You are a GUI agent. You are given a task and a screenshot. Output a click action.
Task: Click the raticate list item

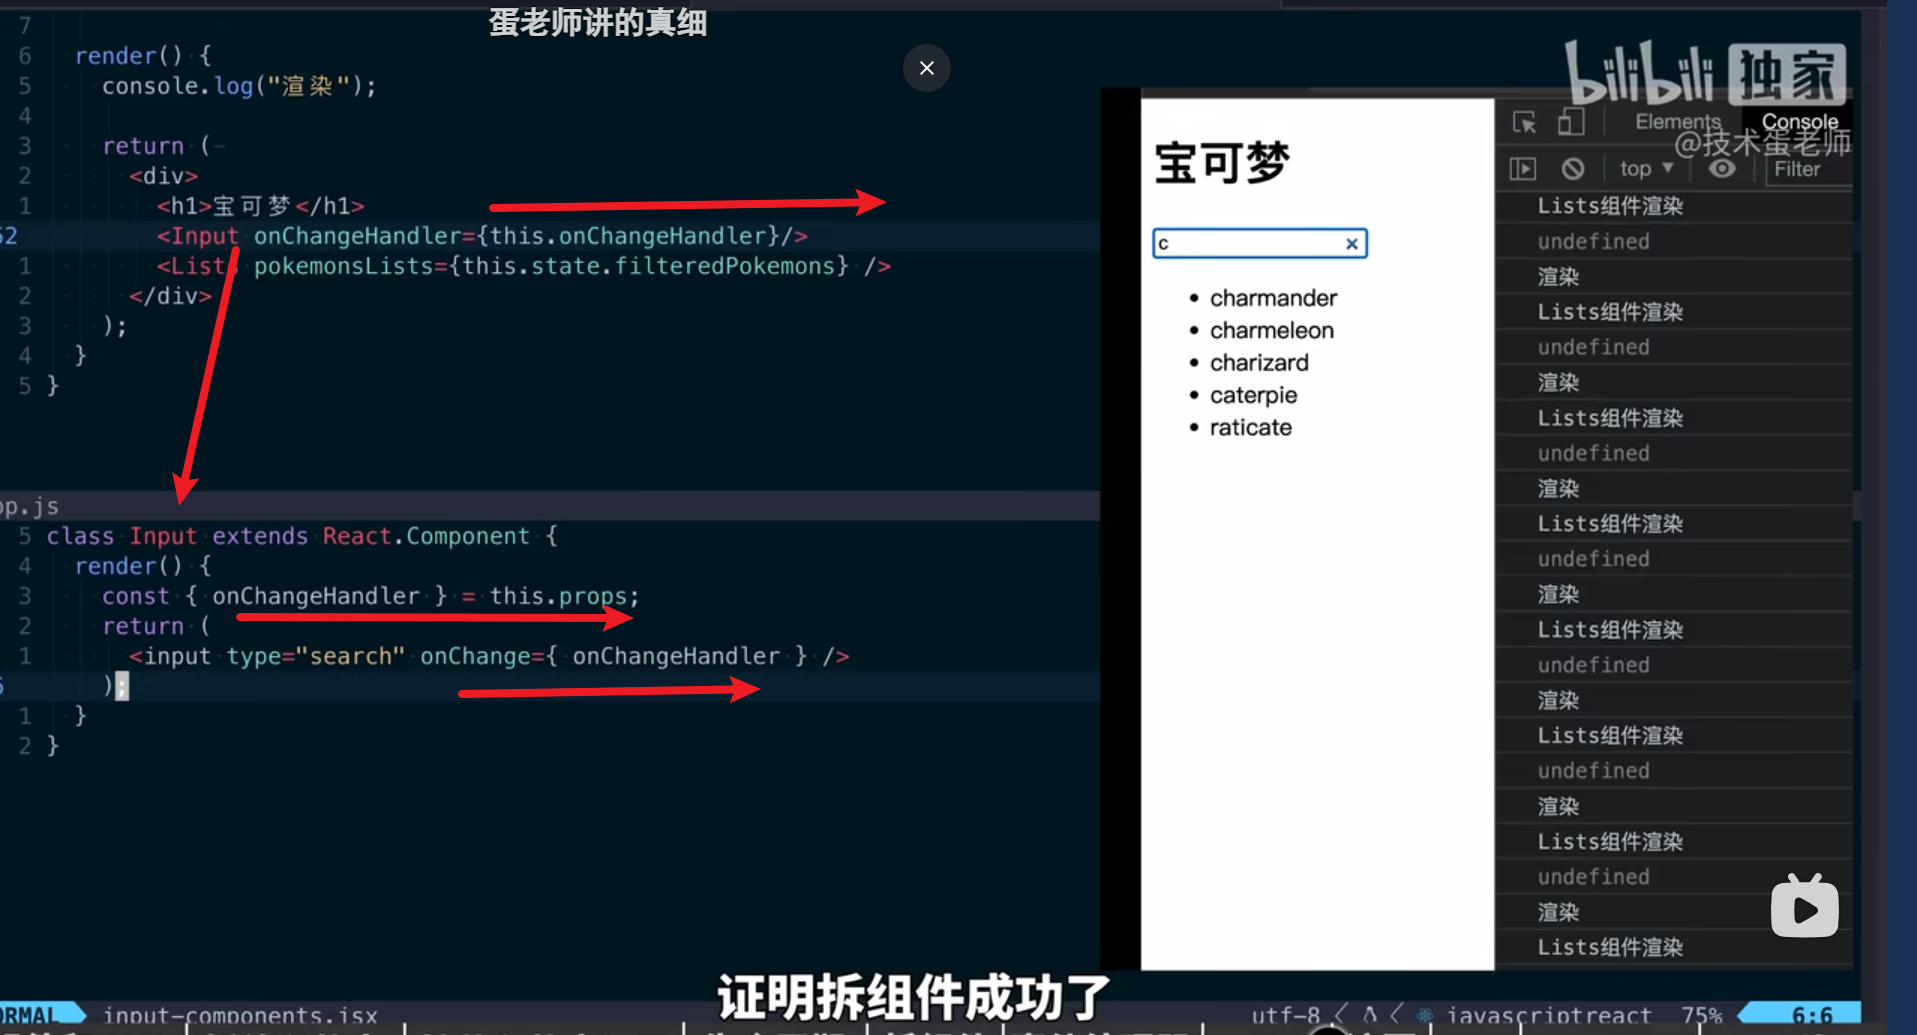click(1250, 427)
